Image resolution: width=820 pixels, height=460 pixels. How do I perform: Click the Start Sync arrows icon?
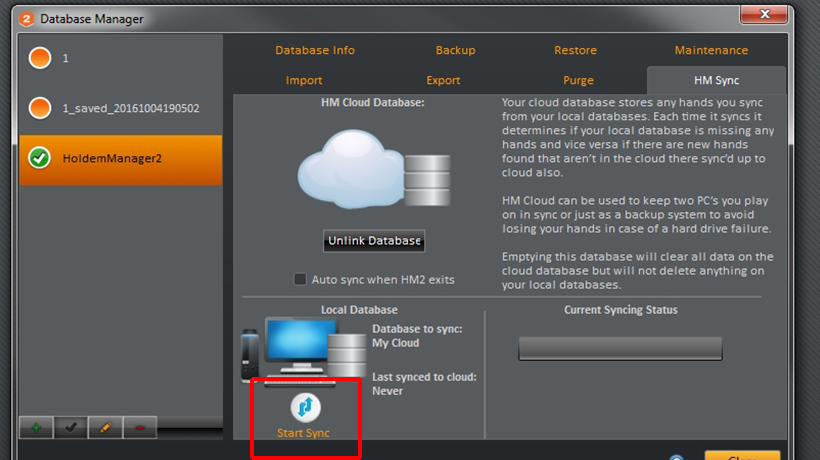coord(305,407)
